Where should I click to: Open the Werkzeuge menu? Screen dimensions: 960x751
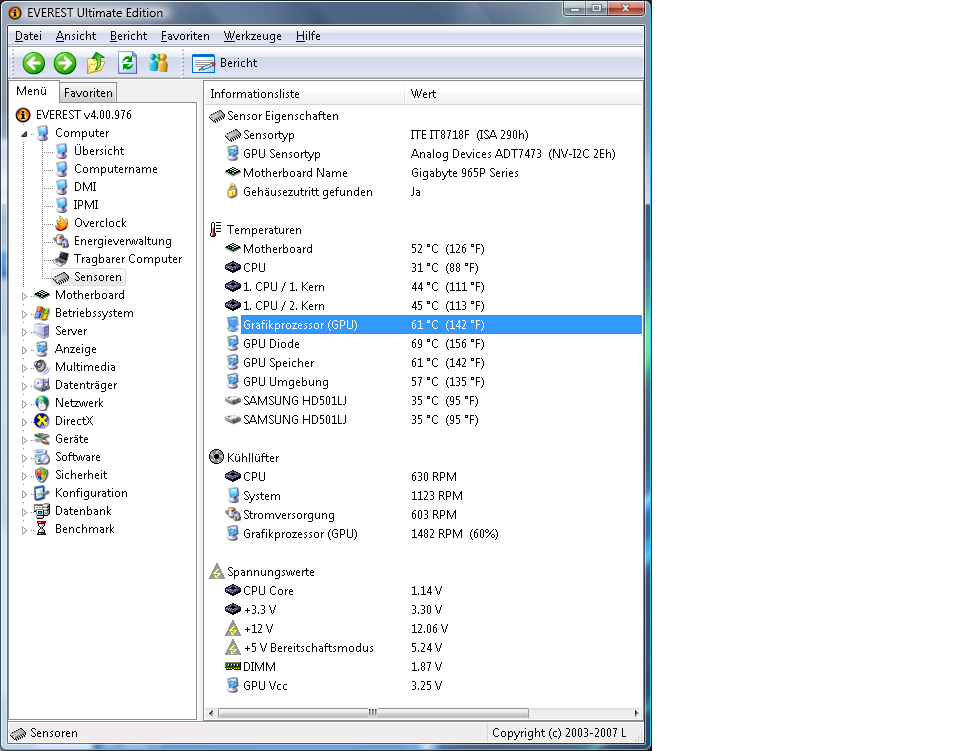click(252, 36)
